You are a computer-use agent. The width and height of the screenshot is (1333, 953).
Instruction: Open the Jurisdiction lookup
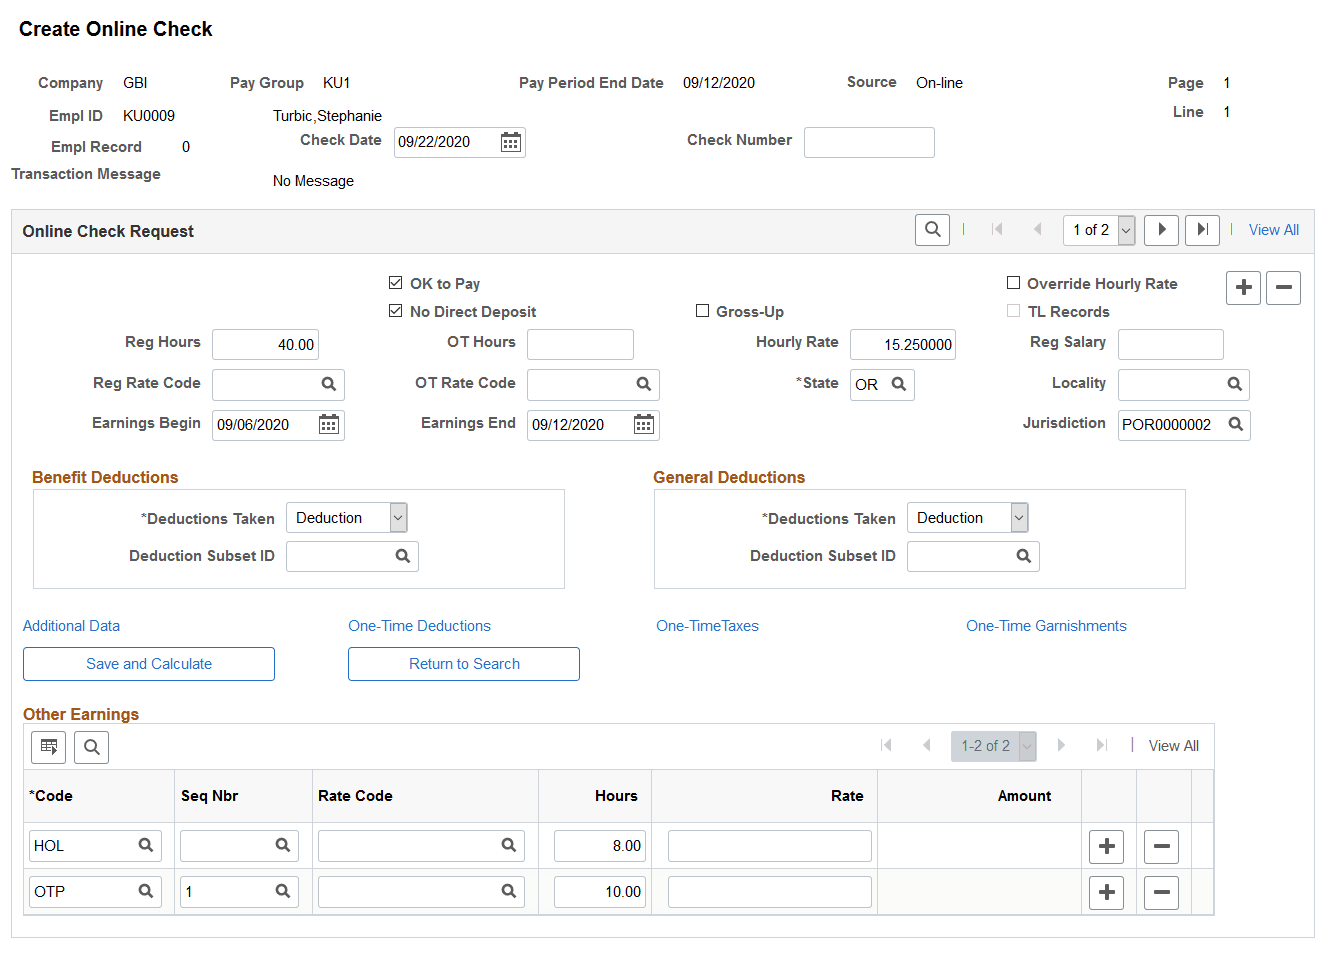(x=1238, y=424)
